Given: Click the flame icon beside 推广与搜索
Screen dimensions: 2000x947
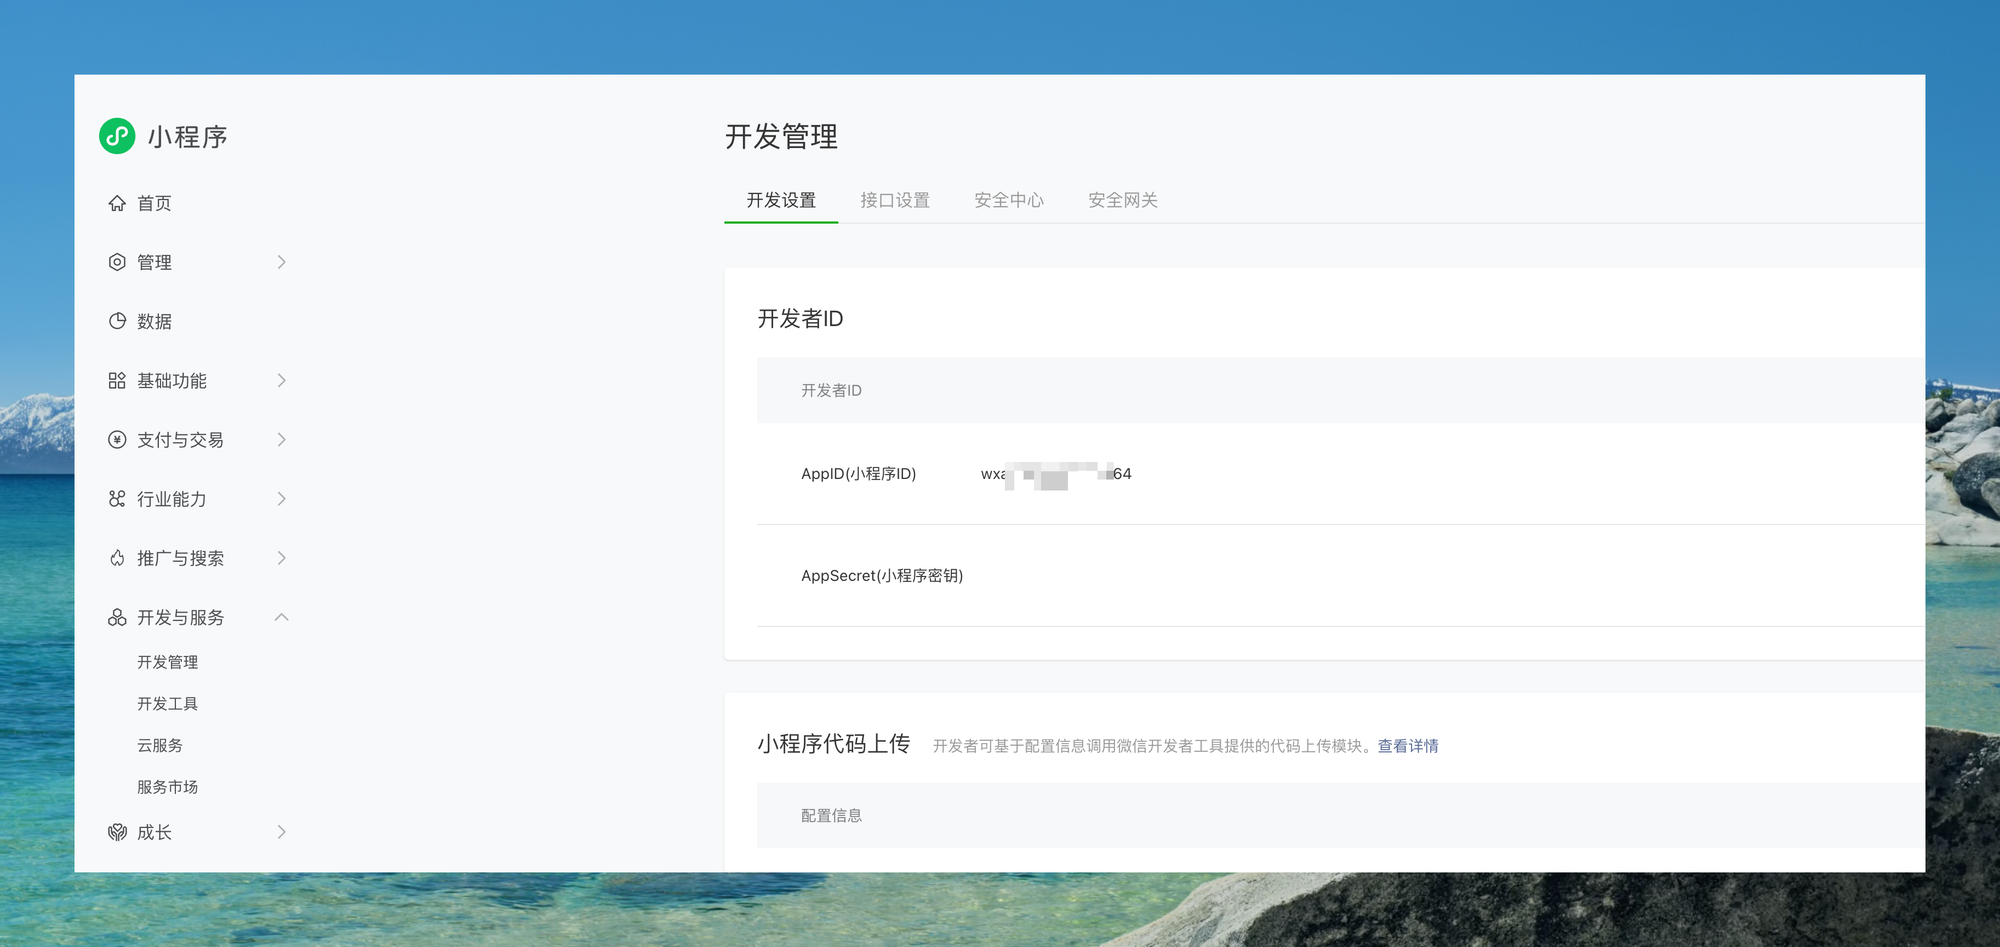Looking at the screenshot, I should coord(117,558).
